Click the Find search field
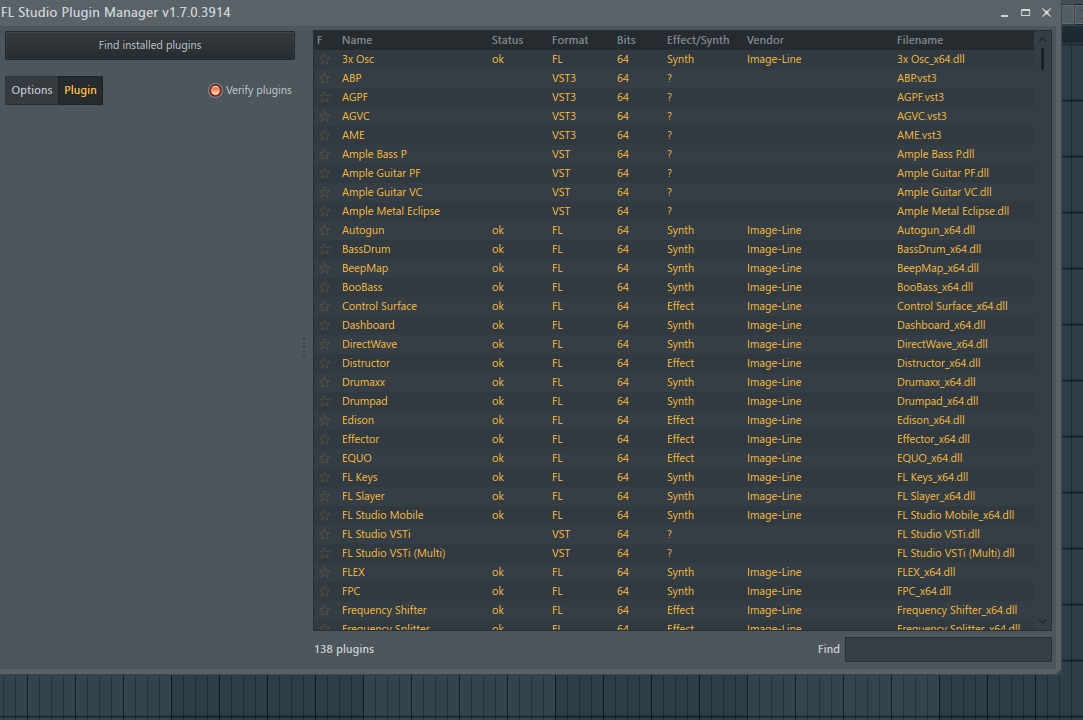 pyautogui.click(x=948, y=650)
